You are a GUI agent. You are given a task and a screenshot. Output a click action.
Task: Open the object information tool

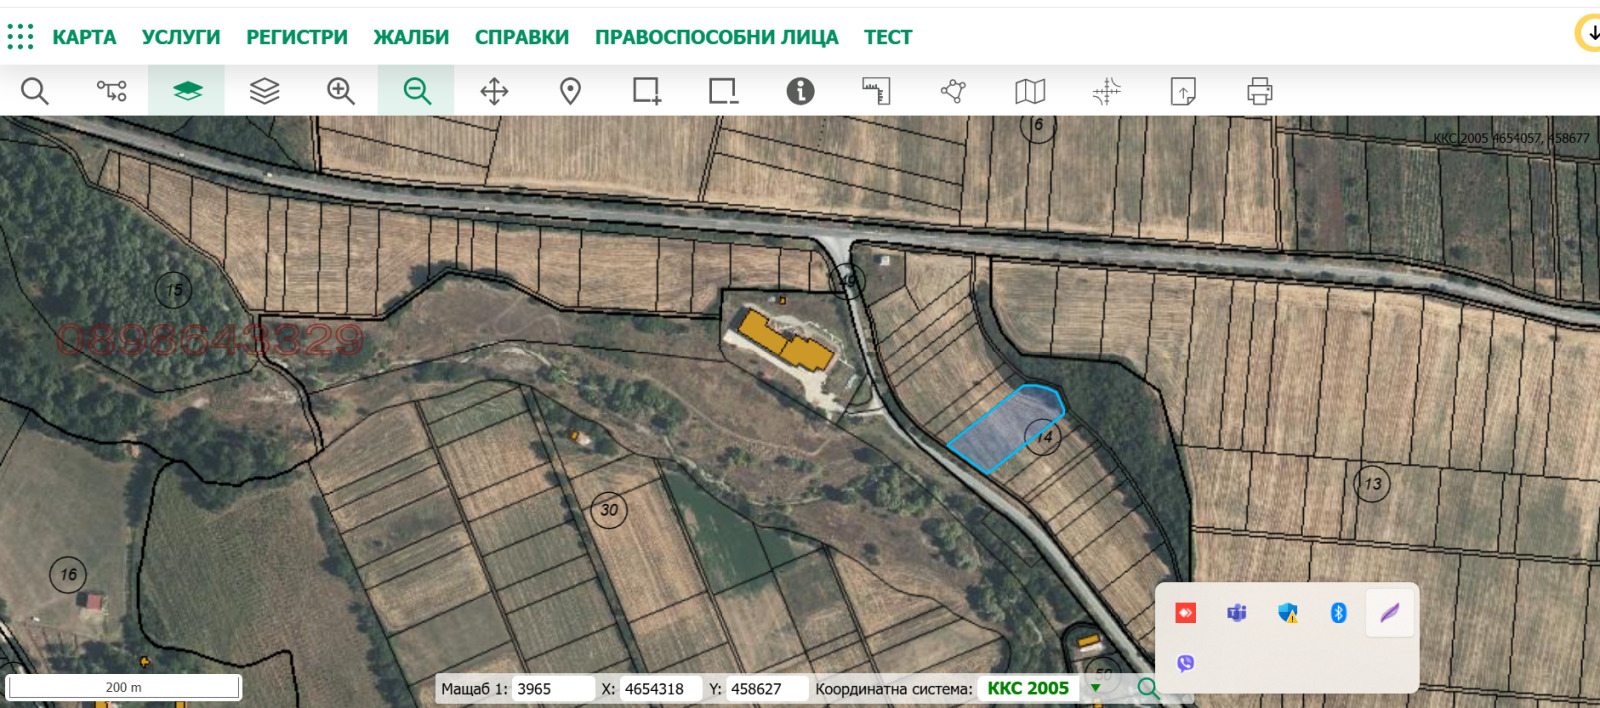coord(800,91)
